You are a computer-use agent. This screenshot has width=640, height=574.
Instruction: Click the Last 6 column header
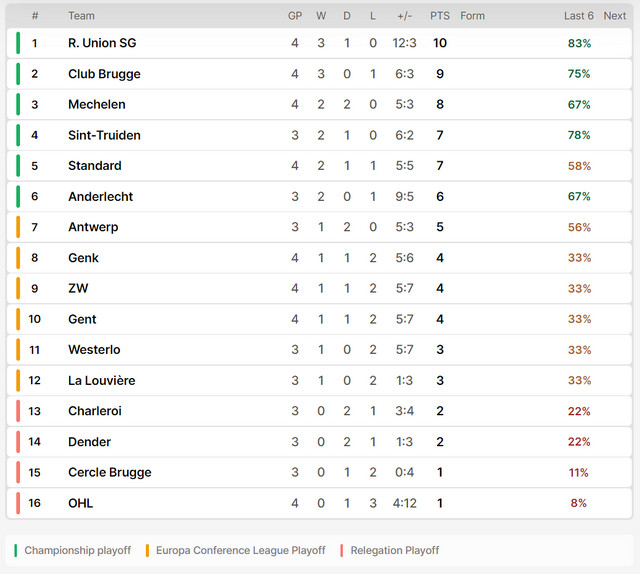pyautogui.click(x=578, y=16)
